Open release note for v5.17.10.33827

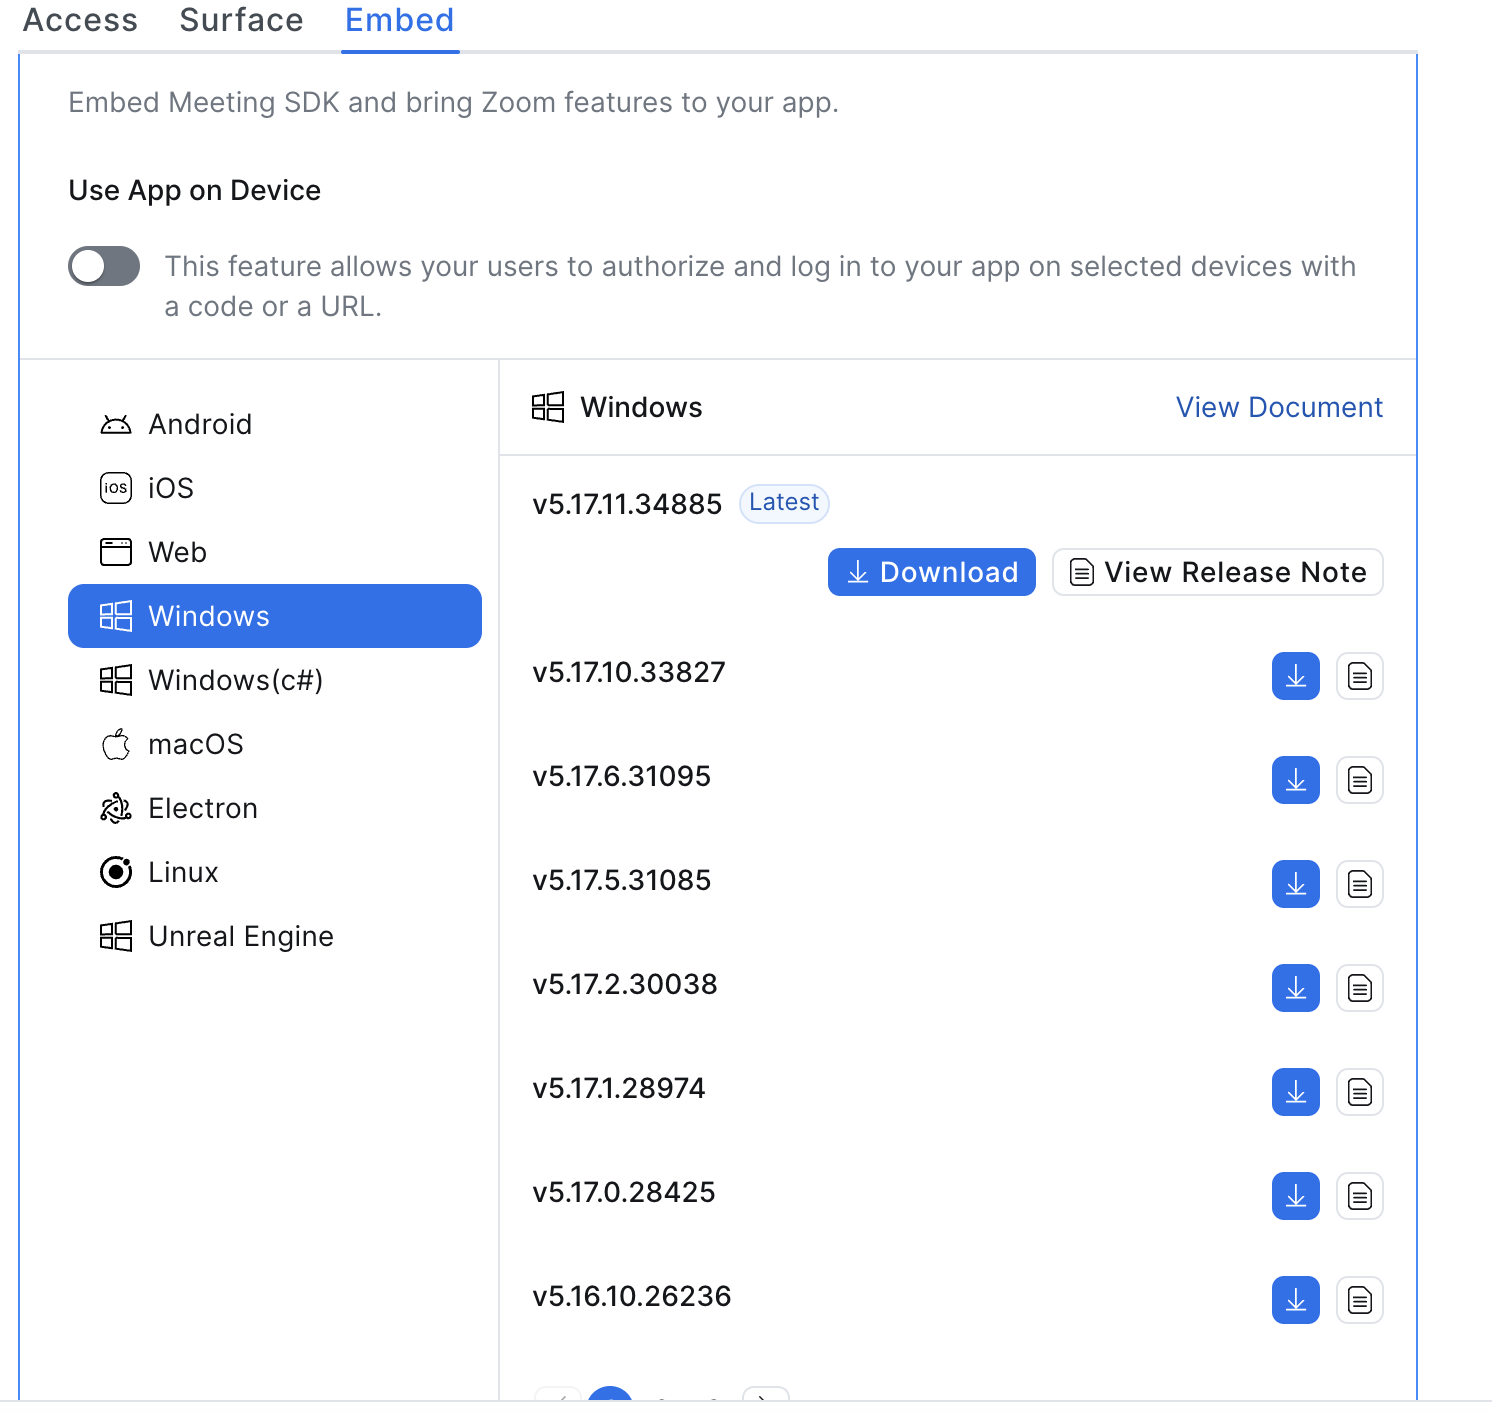pyautogui.click(x=1359, y=676)
